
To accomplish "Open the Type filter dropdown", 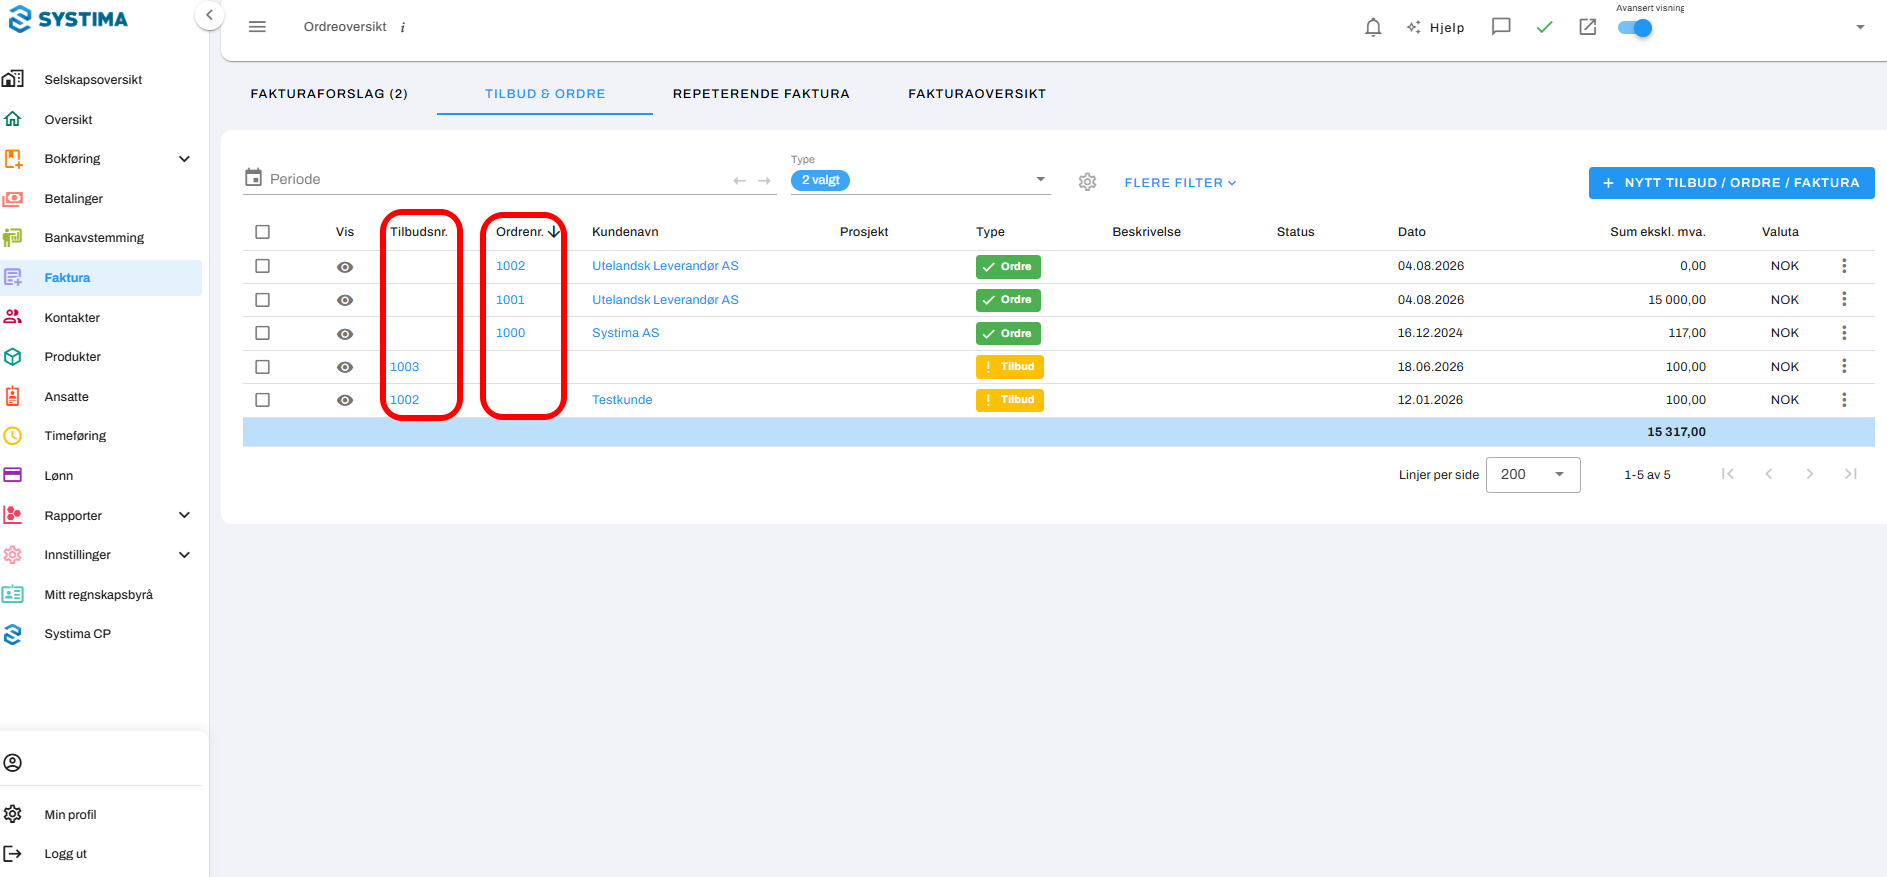I will (x=920, y=180).
